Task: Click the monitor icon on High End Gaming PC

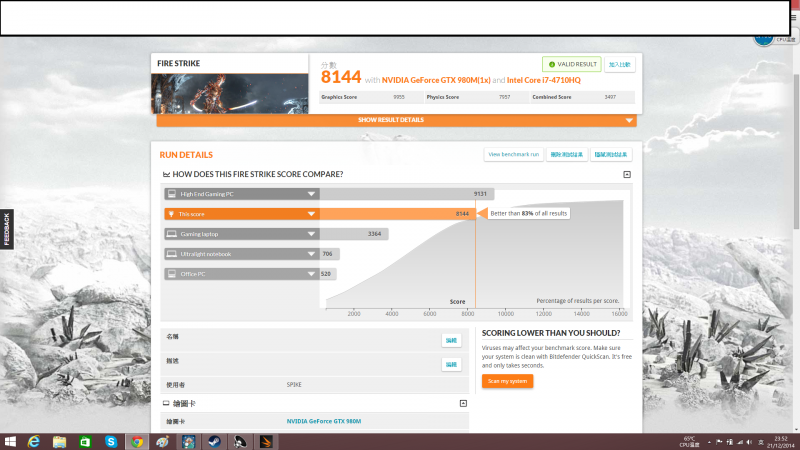Action: 172,194
